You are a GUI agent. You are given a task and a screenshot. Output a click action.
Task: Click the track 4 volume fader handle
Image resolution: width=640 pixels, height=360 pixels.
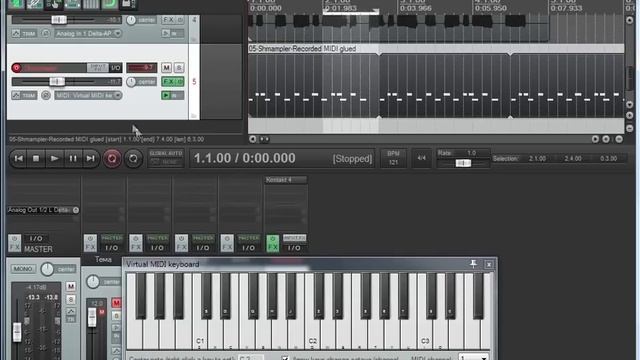click(59, 20)
